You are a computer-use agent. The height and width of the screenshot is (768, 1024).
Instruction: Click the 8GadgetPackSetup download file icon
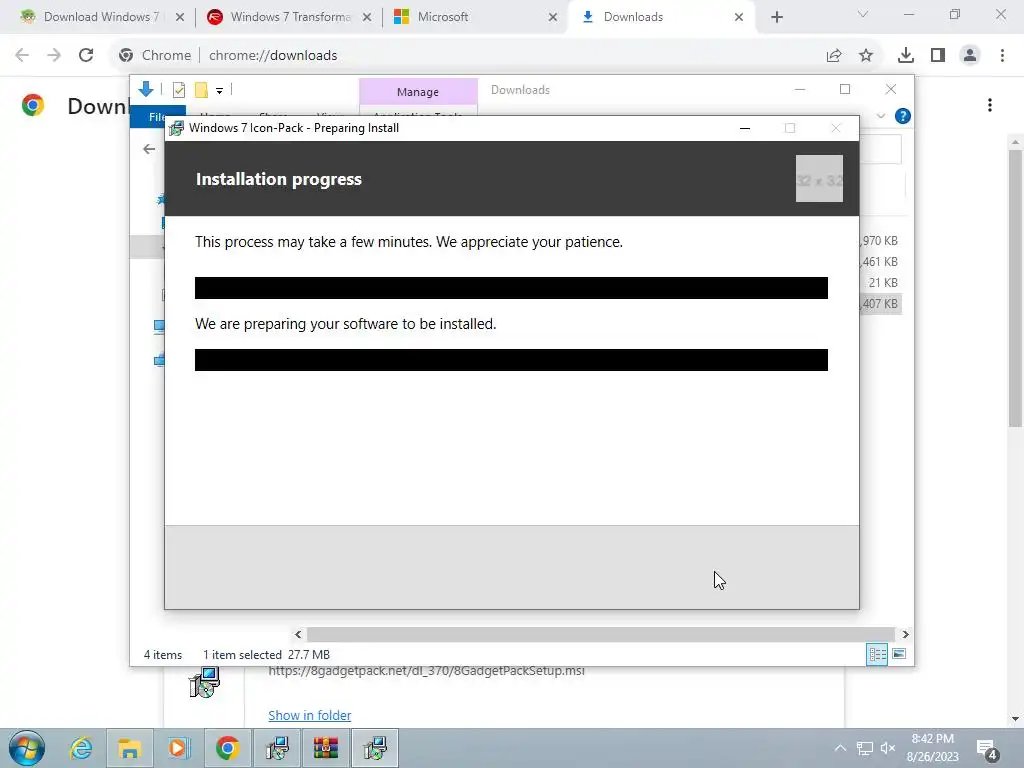pos(204,682)
